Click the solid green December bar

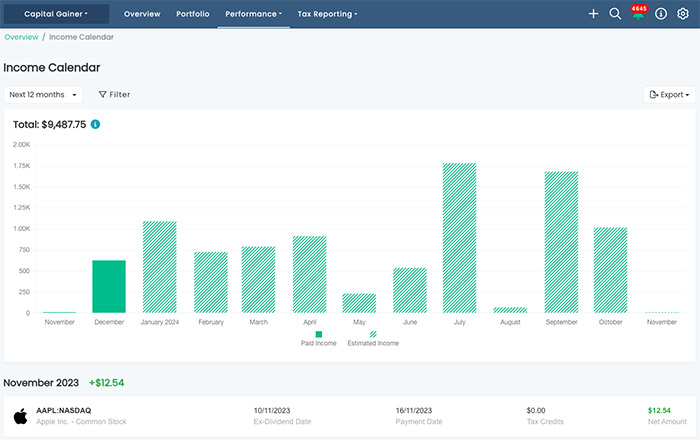(109, 287)
